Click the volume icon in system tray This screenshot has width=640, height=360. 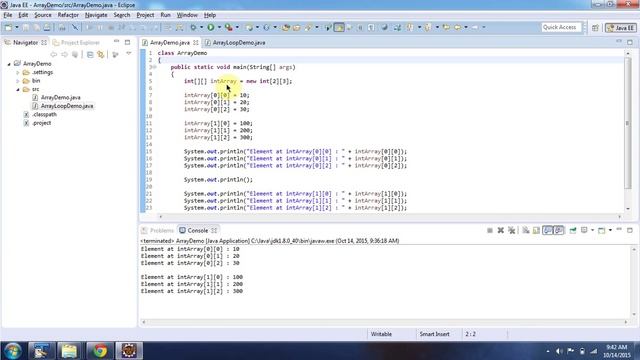click(x=559, y=351)
